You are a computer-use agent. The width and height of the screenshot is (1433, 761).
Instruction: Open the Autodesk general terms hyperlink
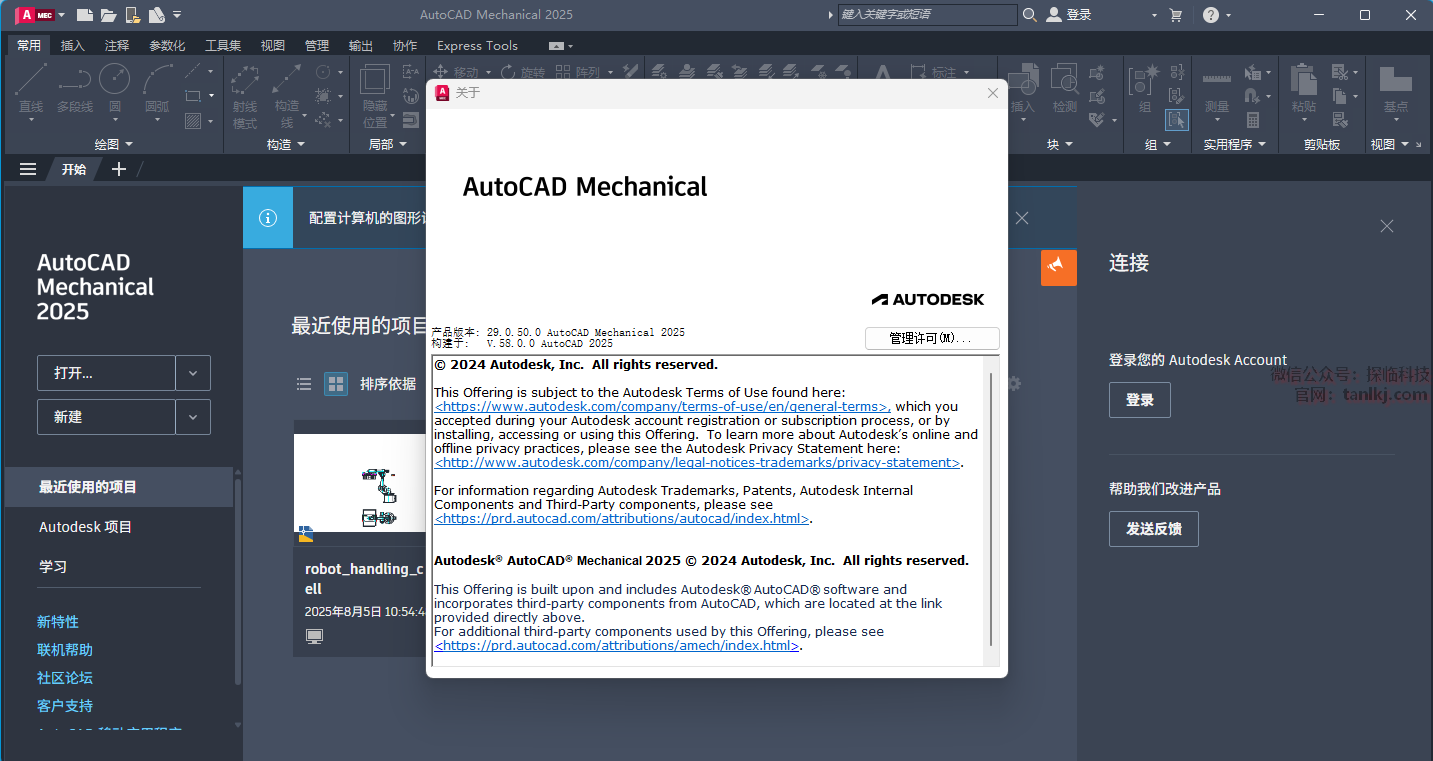click(662, 407)
